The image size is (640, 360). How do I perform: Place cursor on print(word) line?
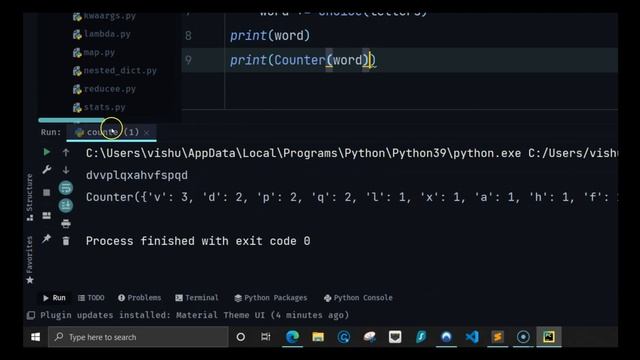coord(270,36)
